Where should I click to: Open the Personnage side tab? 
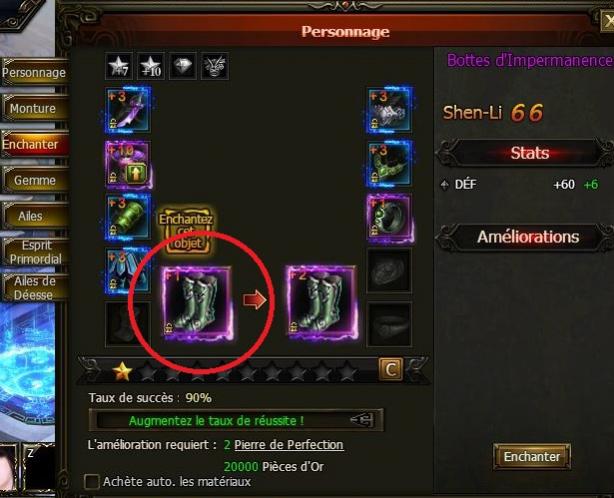coord(34,72)
